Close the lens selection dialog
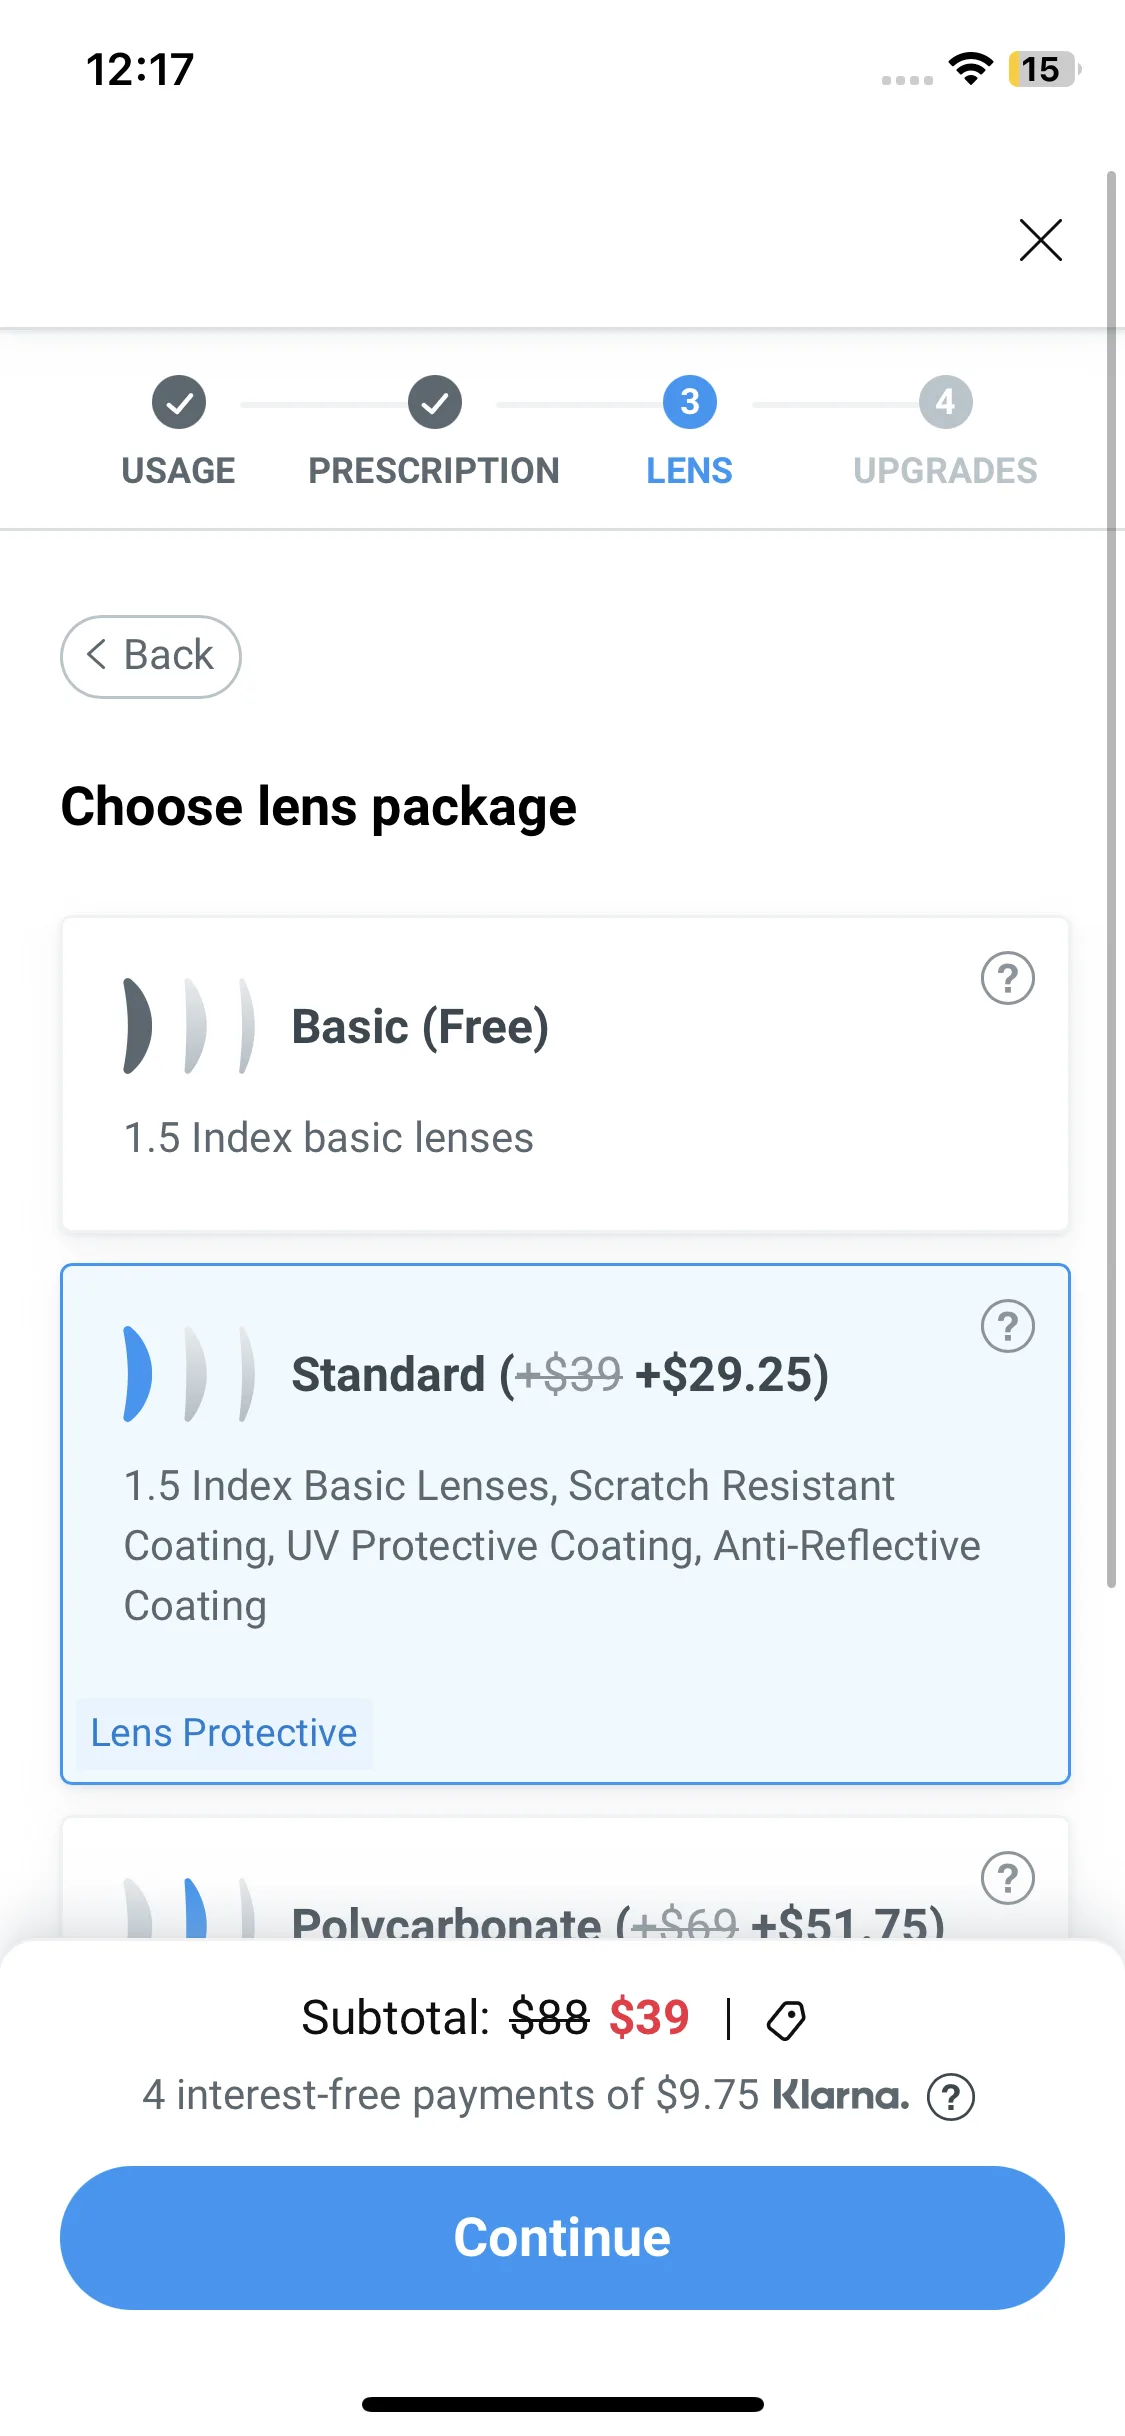 [x=1040, y=240]
